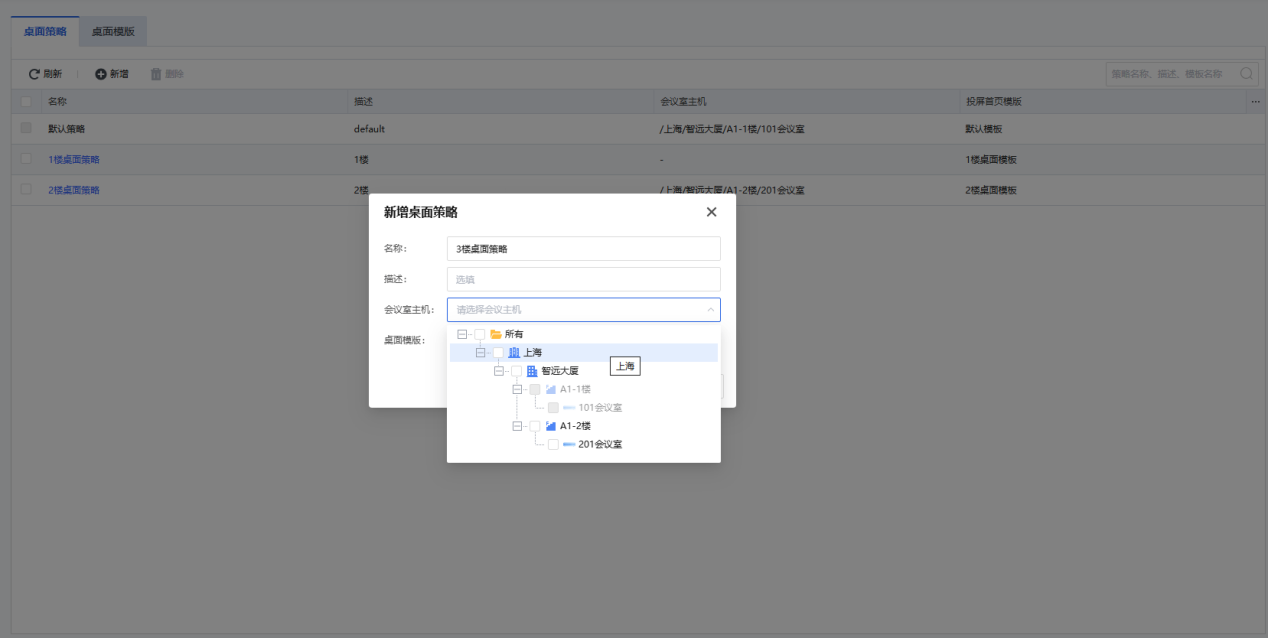
Task: Click the 刷新 refresh icon
Action: 34,74
